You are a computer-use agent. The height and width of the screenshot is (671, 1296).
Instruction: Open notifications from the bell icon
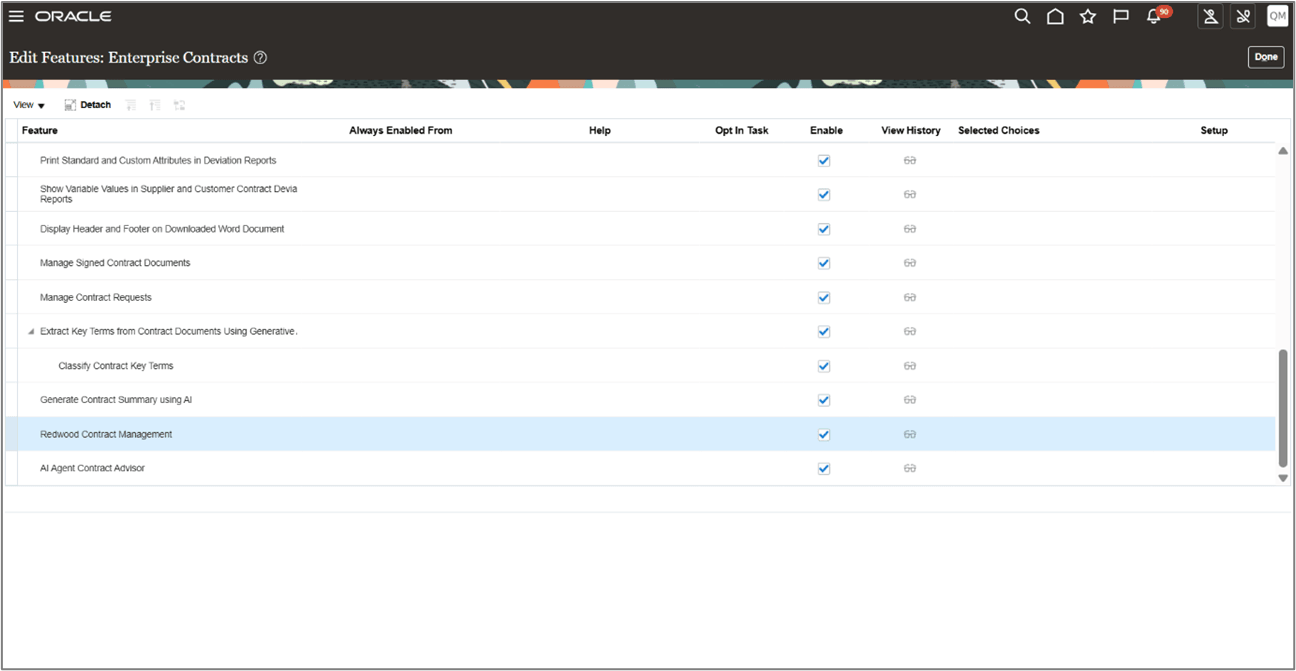point(1153,16)
